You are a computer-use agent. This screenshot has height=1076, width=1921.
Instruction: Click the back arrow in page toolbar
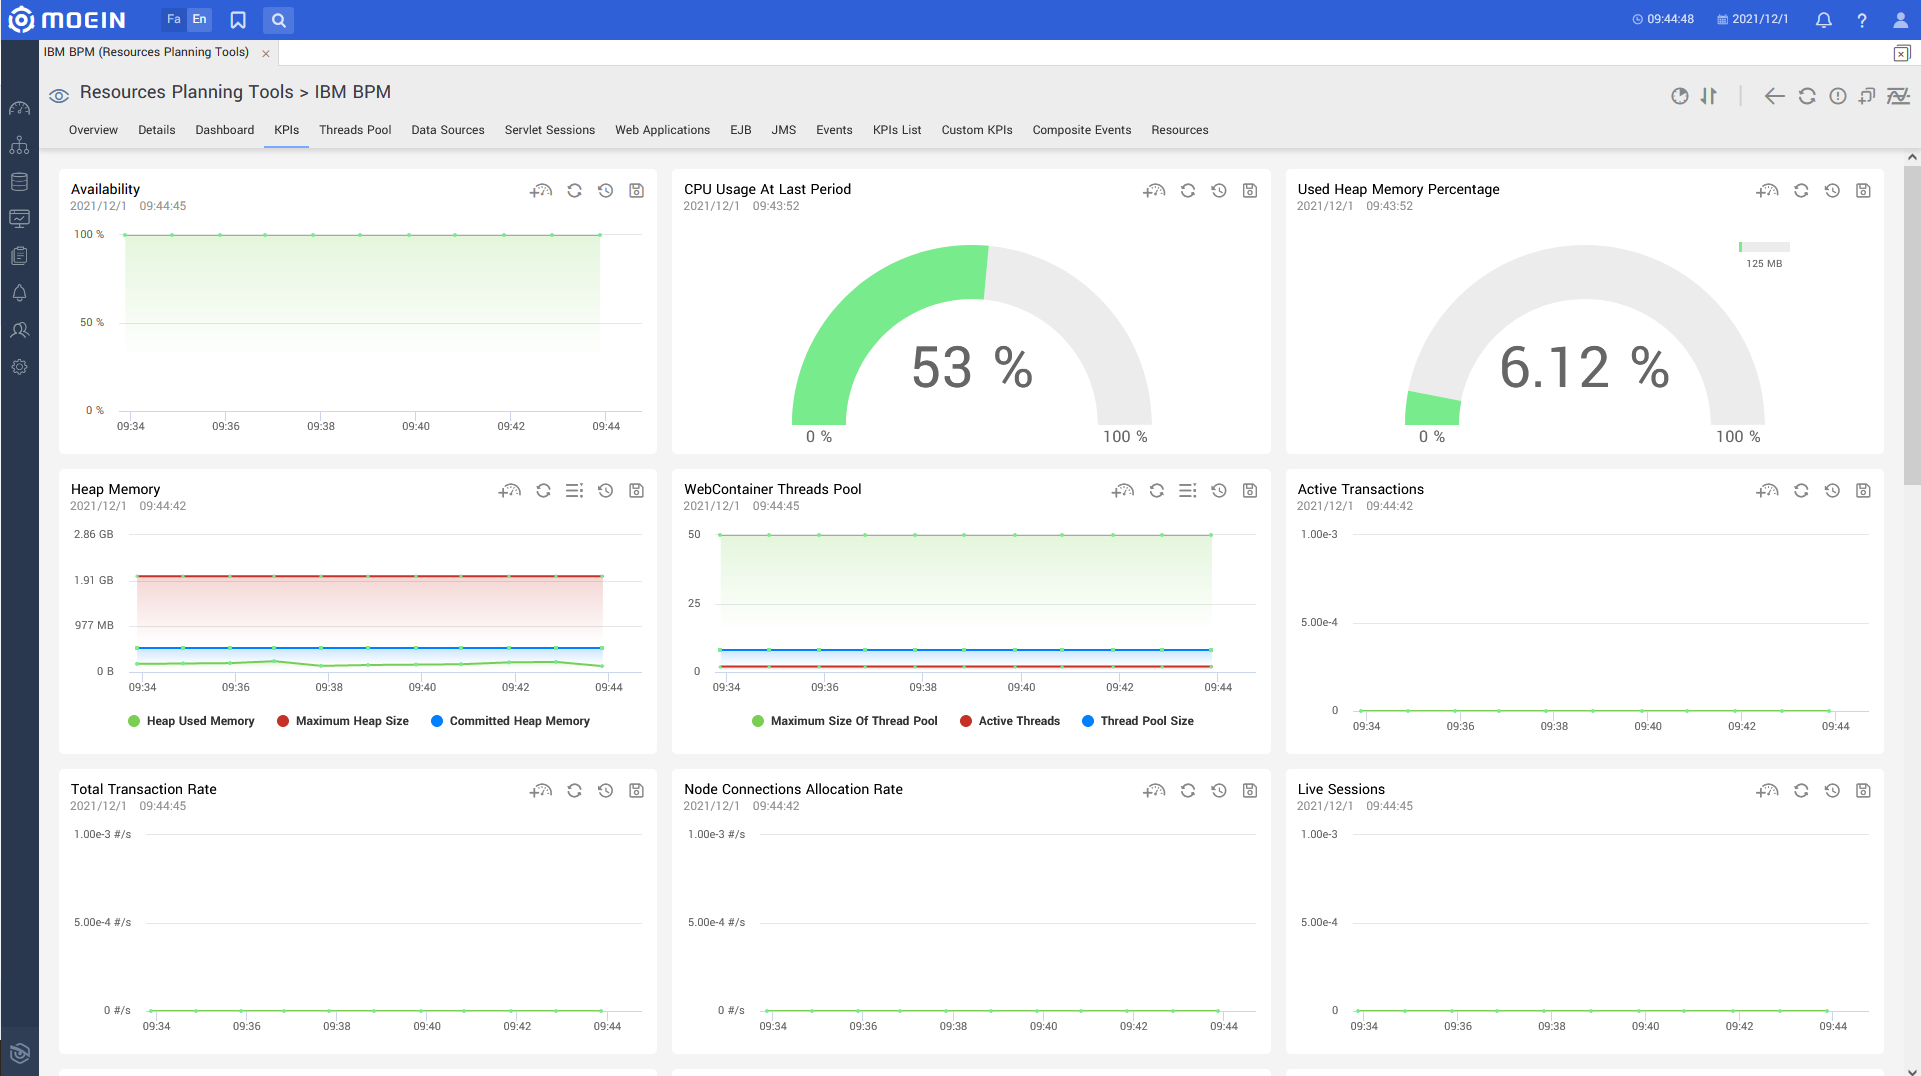click(x=1774, y=96)
